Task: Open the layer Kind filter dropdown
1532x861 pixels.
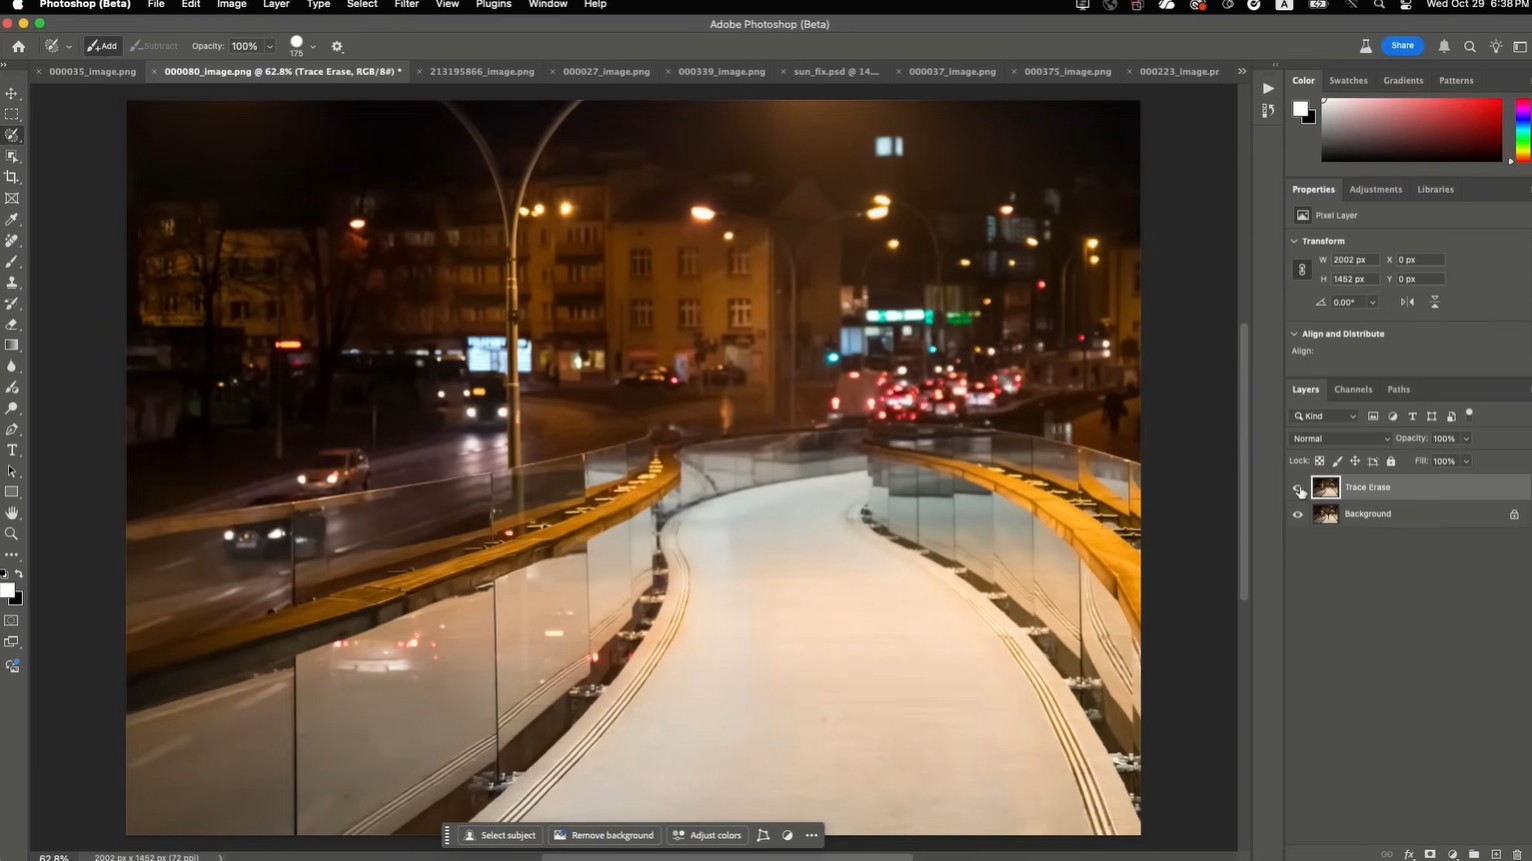Action: [x=1324, y=416]
